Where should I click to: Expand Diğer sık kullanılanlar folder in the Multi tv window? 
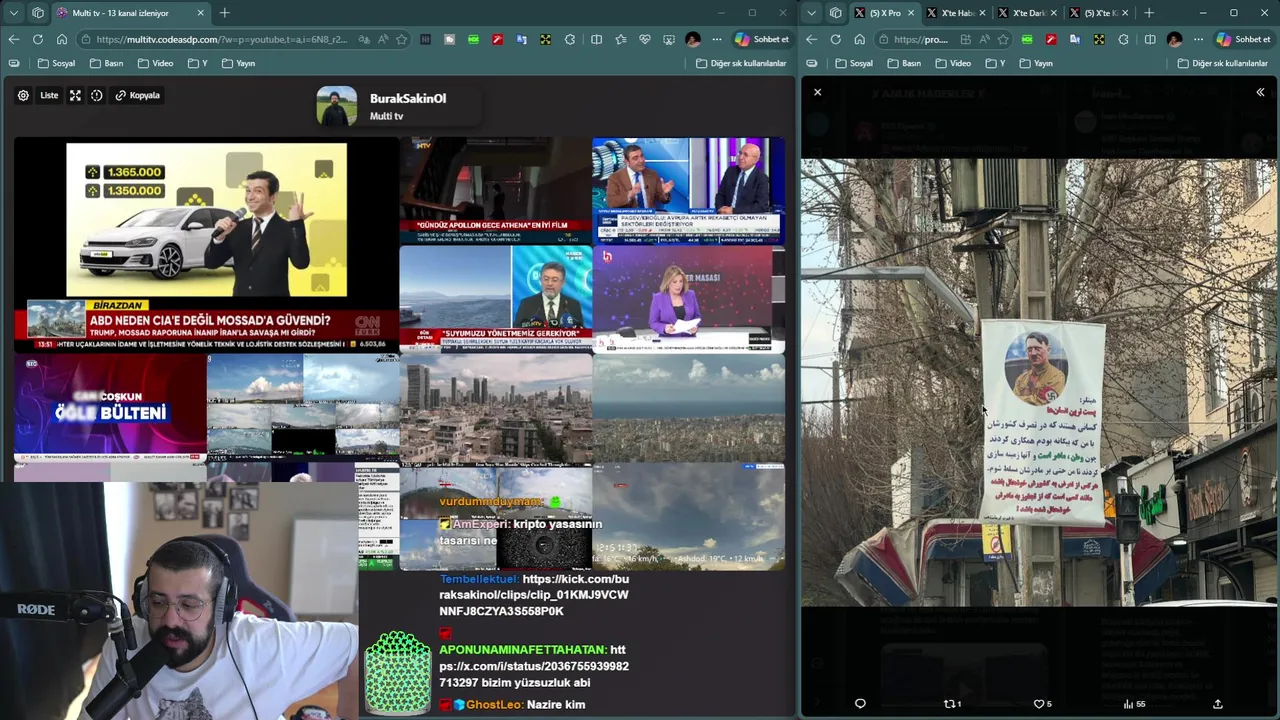[x=741, y=63]
